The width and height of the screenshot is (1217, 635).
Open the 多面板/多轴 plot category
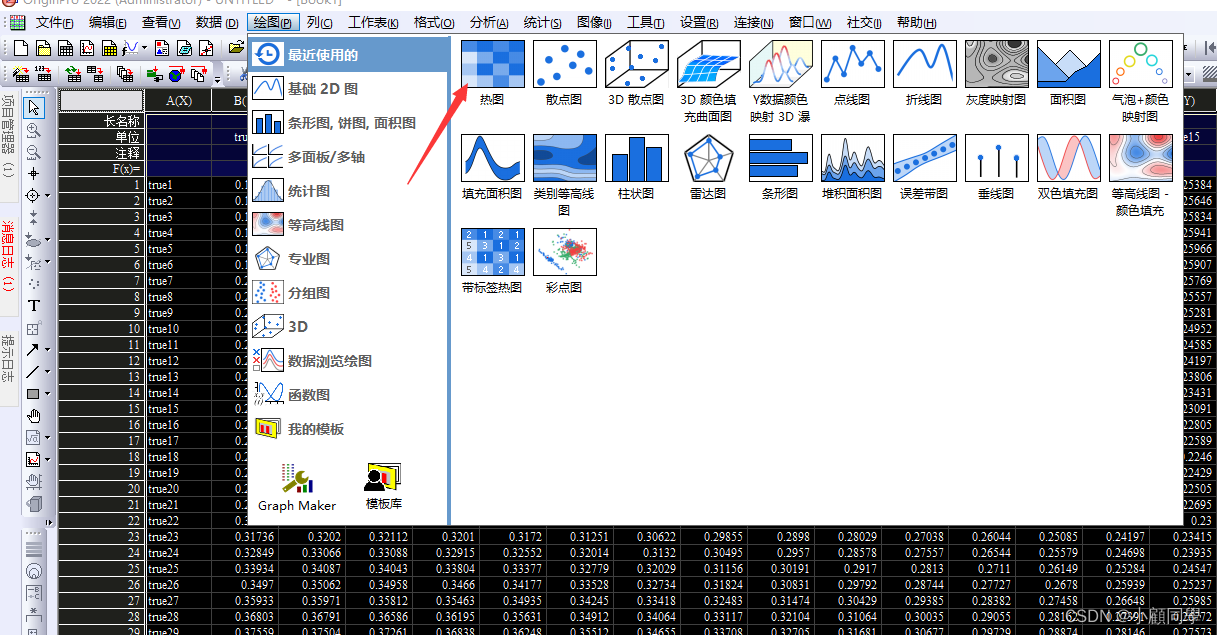[x=348, y=157]
